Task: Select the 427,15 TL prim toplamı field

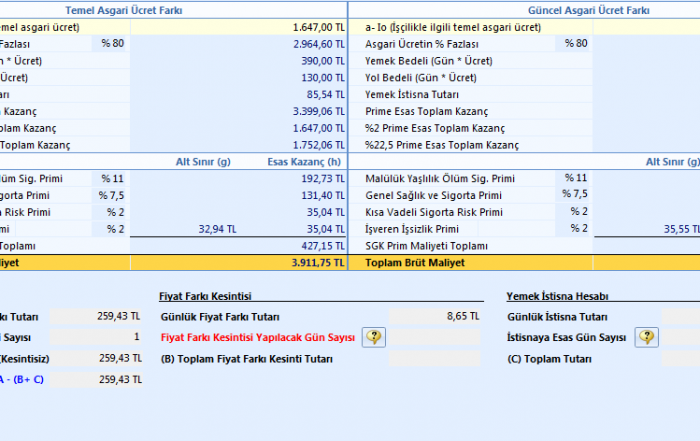Action: (238, 246)
